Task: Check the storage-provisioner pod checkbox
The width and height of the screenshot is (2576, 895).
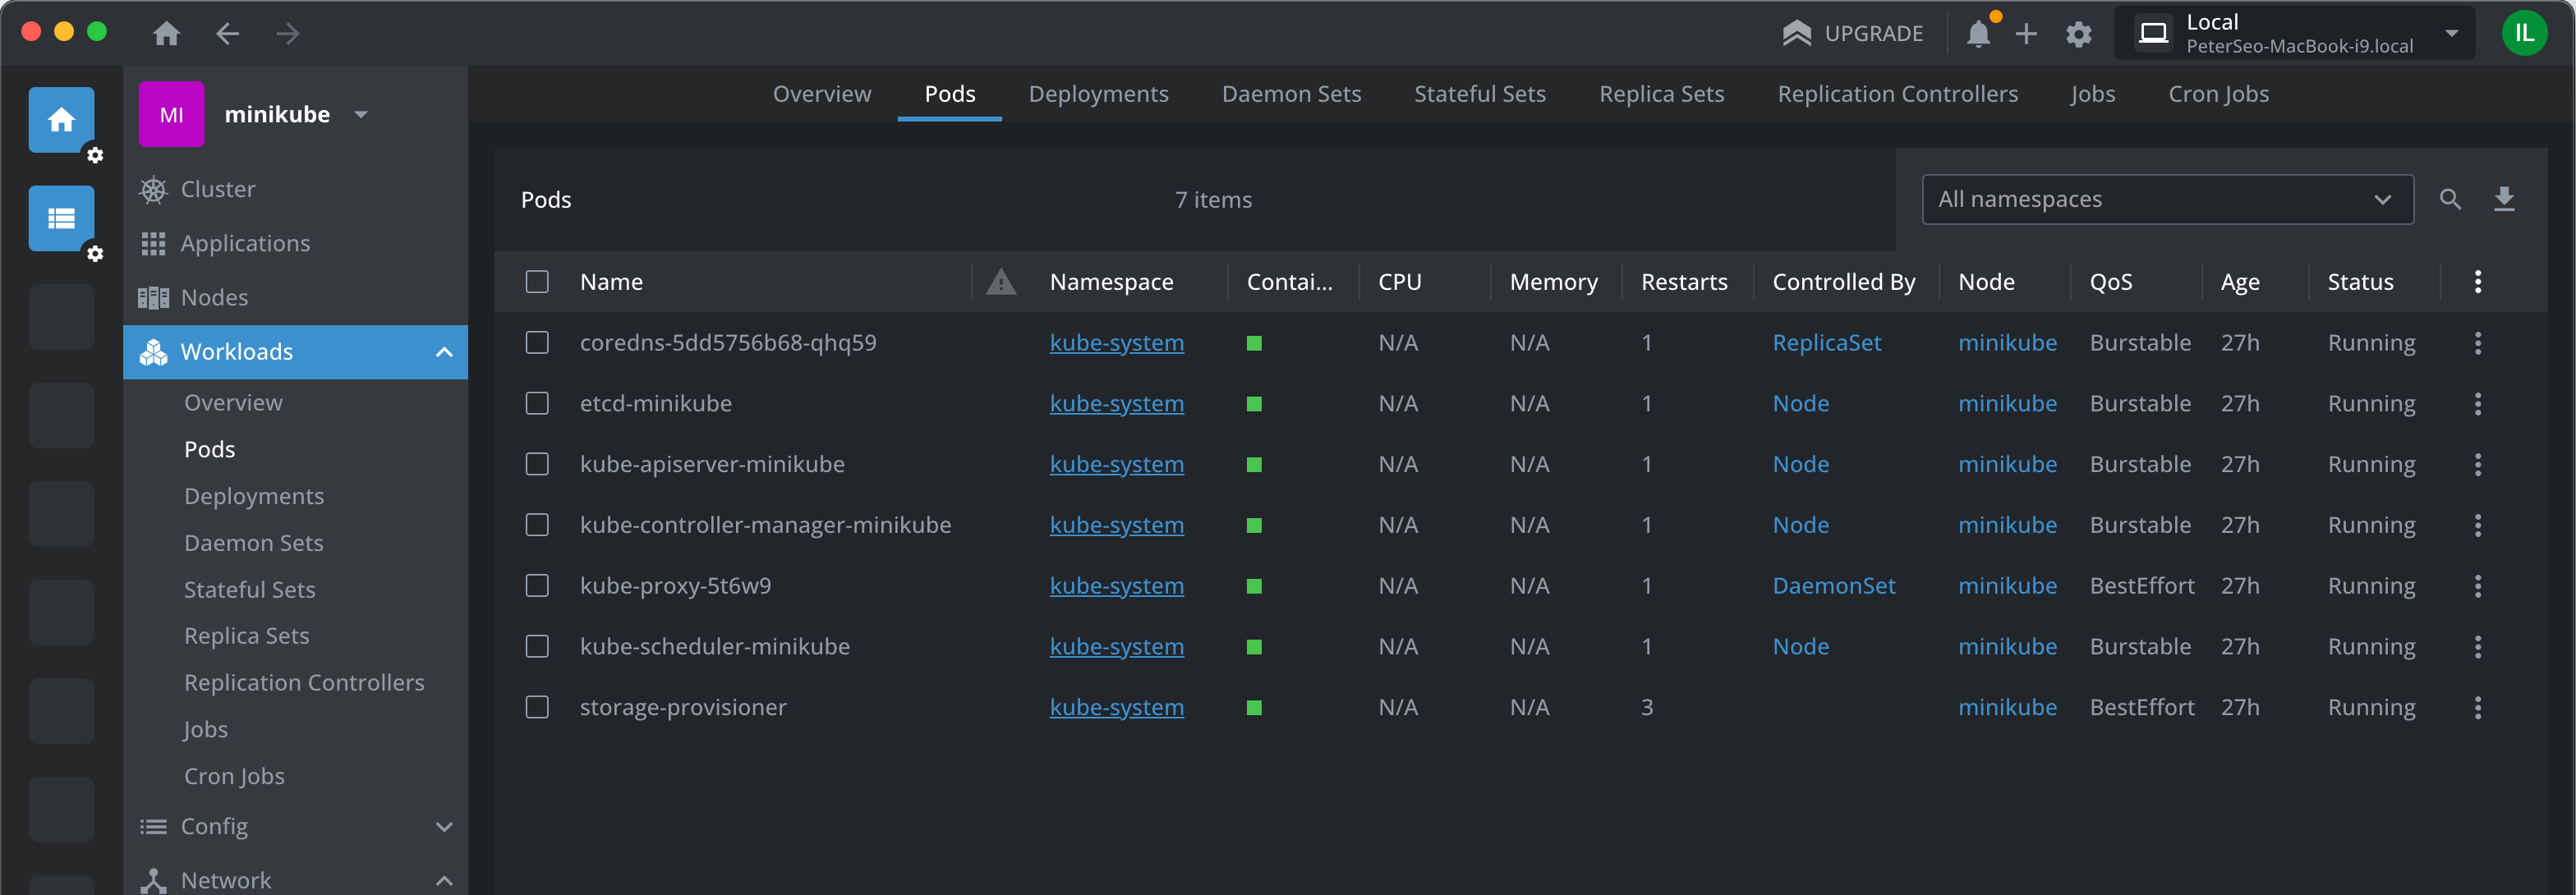Action: coord(537,707)
